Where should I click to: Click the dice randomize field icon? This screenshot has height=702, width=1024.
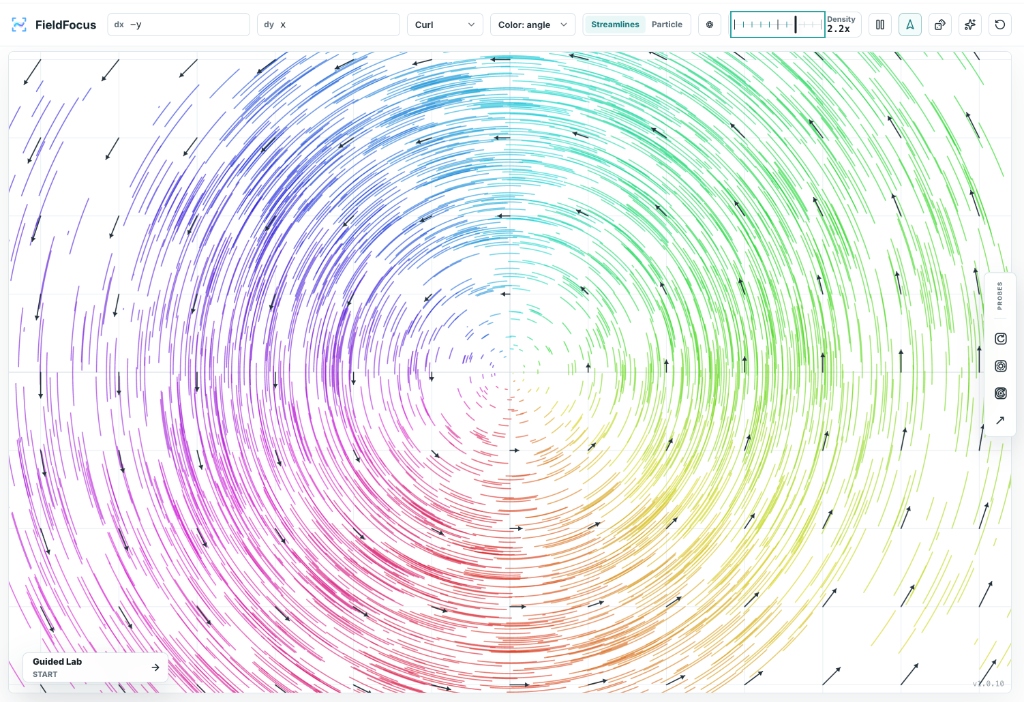point(940,25)
